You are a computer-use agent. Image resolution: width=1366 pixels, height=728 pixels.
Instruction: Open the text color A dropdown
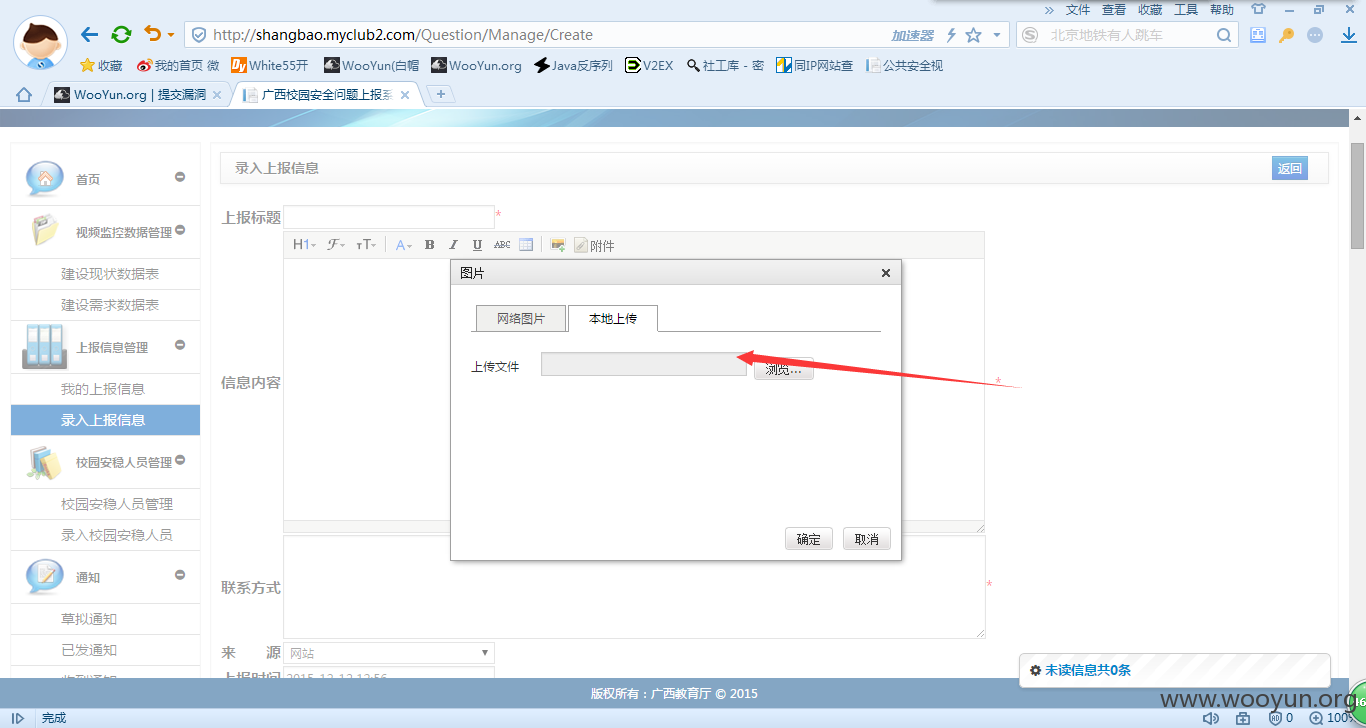point(404,245)
